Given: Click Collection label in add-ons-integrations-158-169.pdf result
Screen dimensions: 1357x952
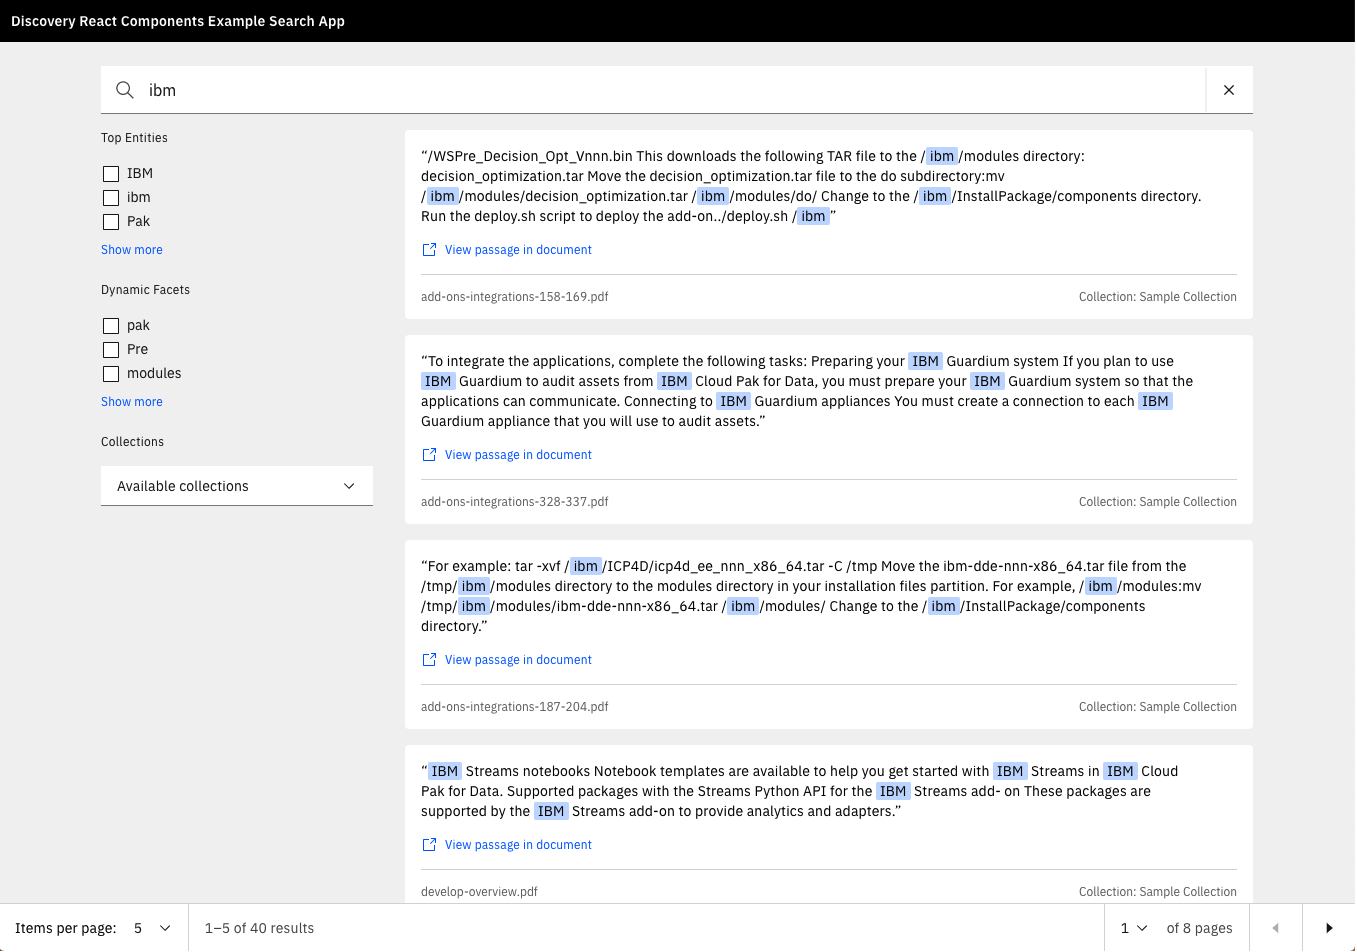Looking at the screenshot, I should 1158,297.
